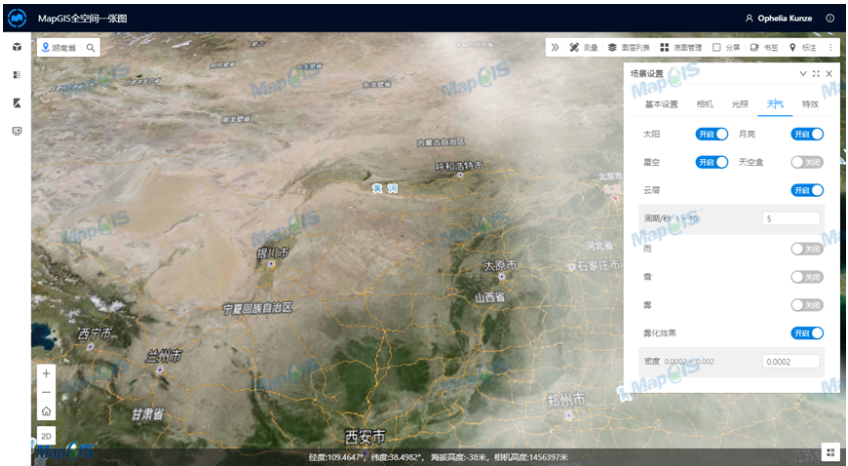Viewport: 848px width, 466px height.
Task: Click the 山西省 map label
Action: [490, 297]
